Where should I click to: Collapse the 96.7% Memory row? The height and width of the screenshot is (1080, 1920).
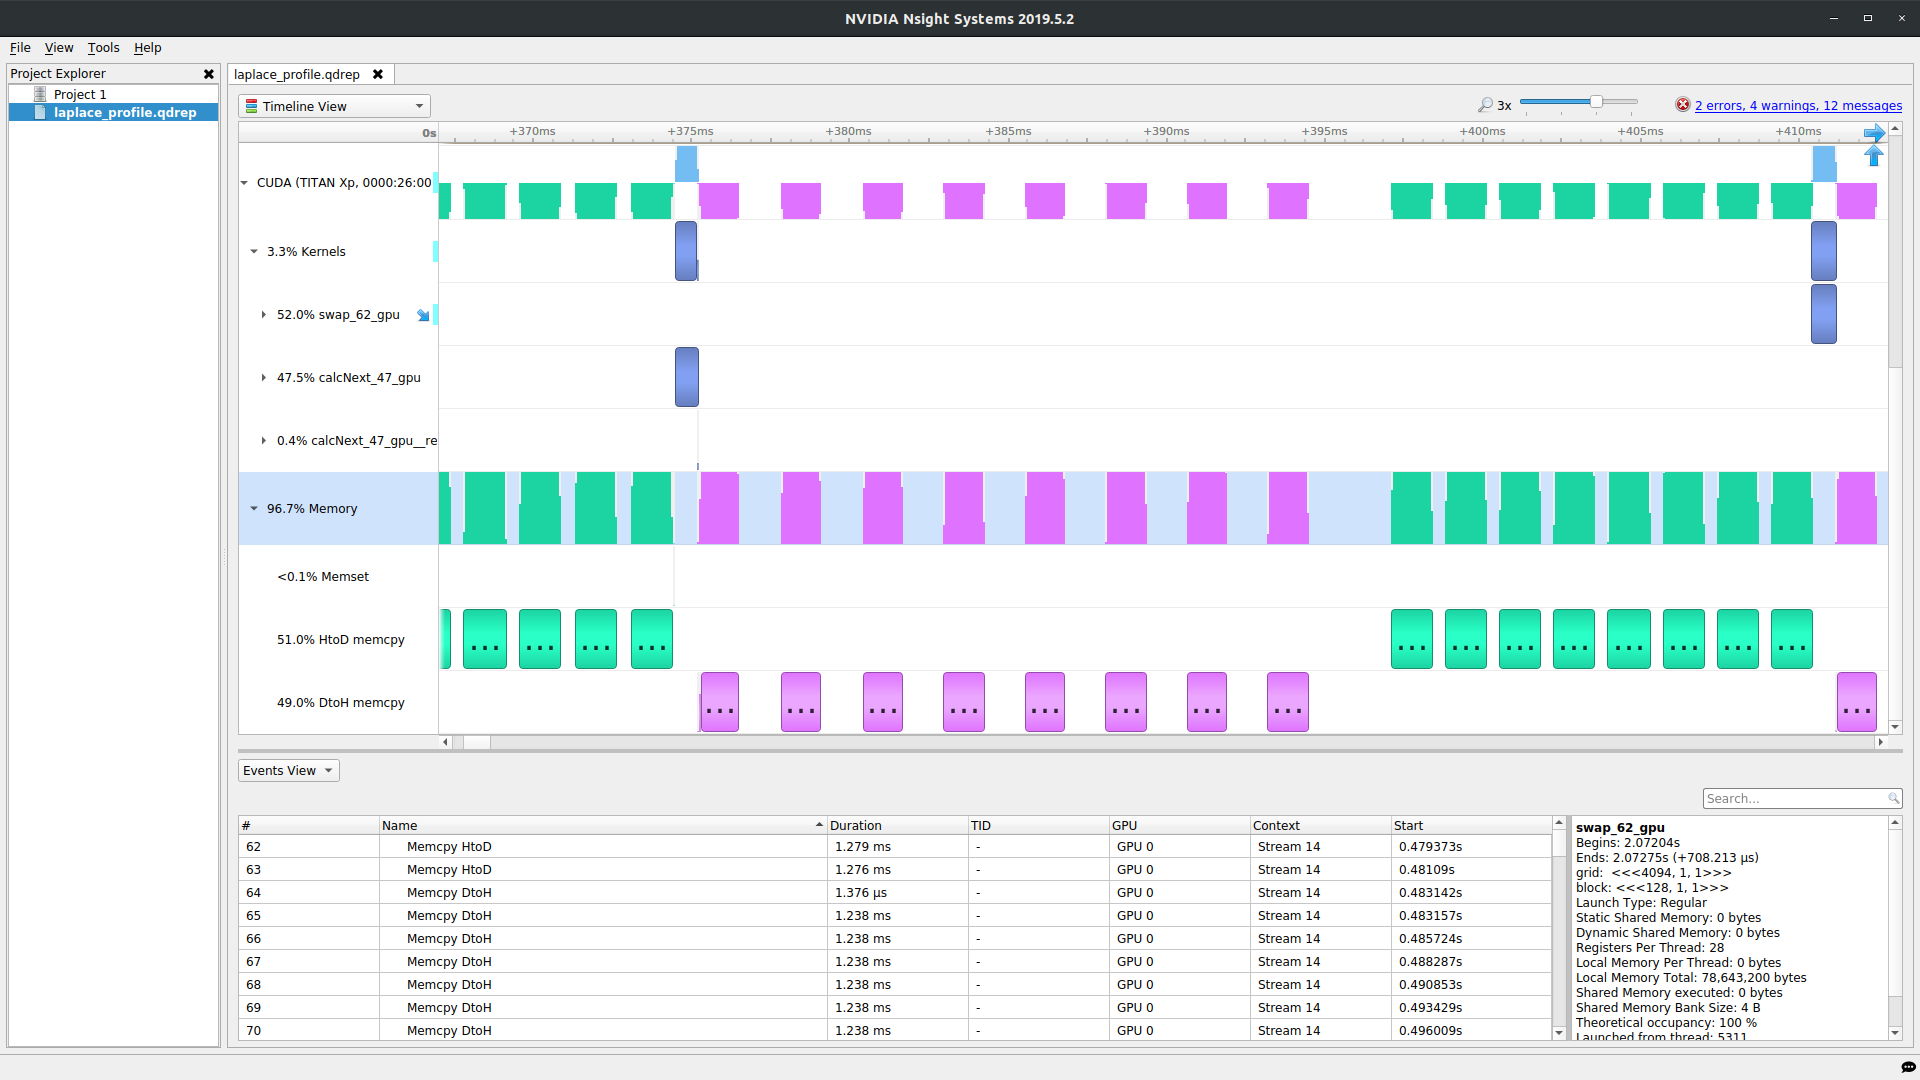[254, 509]
